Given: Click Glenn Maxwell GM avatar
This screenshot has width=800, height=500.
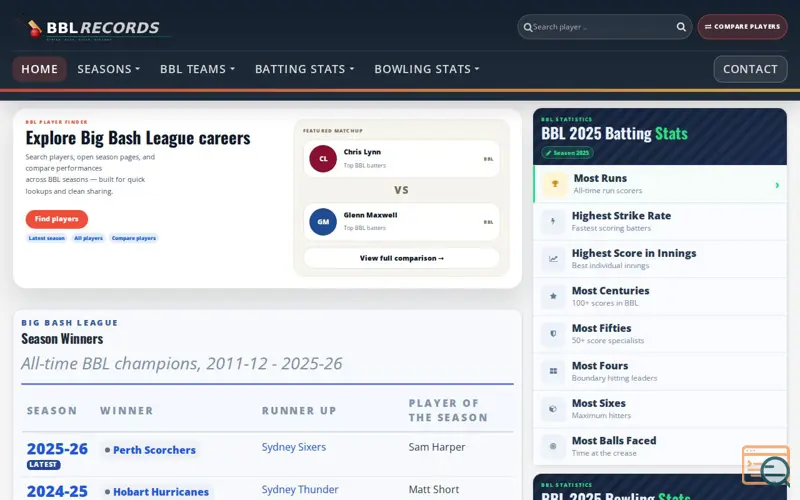Looking at the screenshot, I should click(x=323, y=221).
